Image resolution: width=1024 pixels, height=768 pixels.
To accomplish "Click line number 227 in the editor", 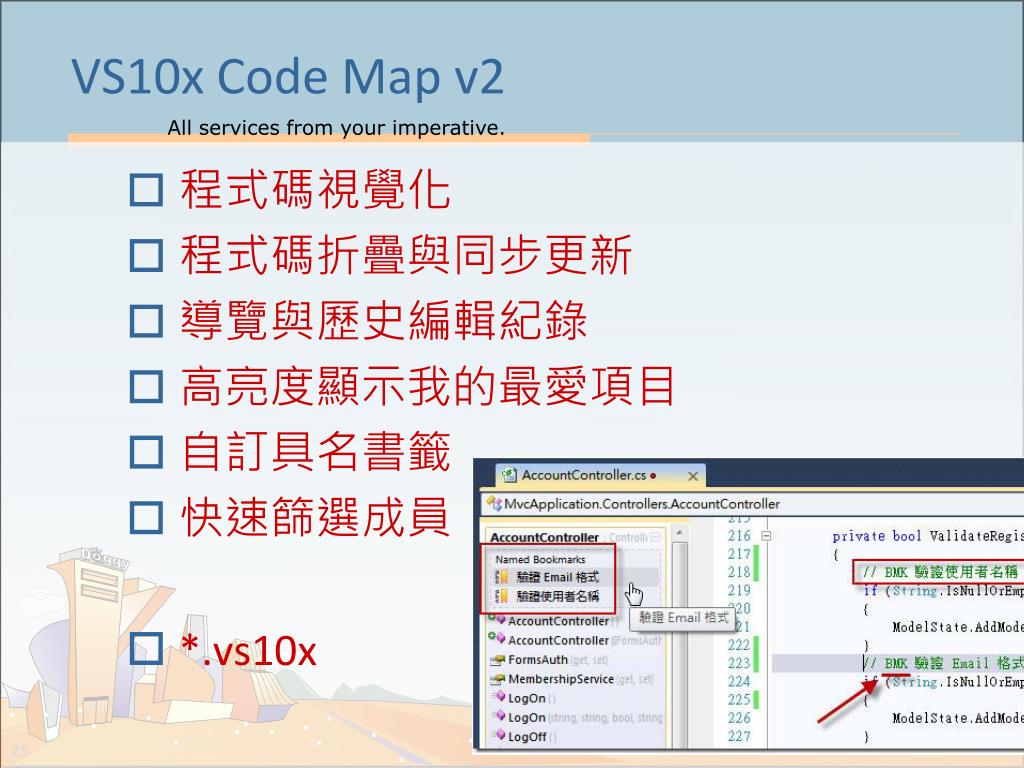I will 739,736.
